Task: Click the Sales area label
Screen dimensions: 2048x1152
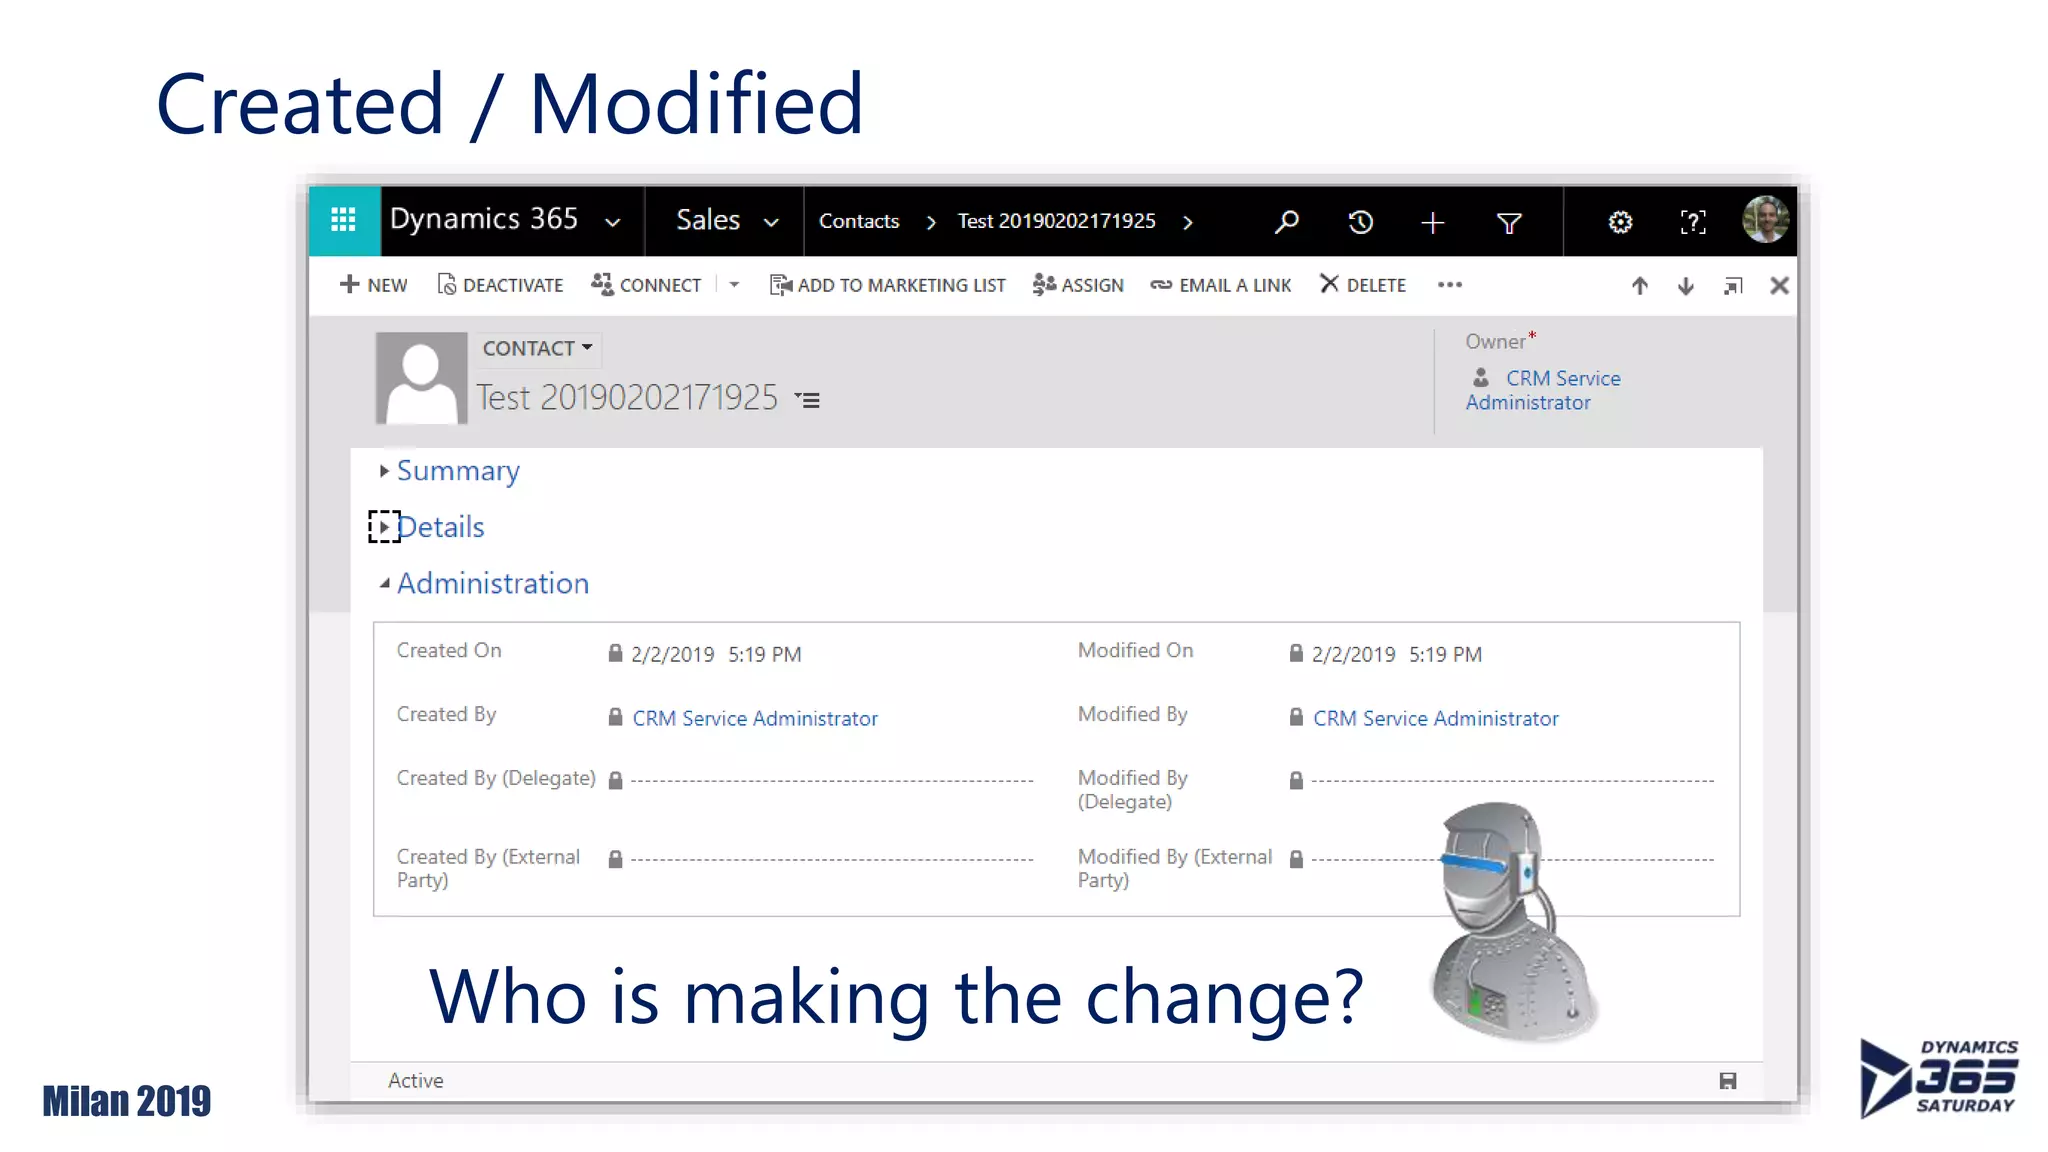Action: coord(708,220)
